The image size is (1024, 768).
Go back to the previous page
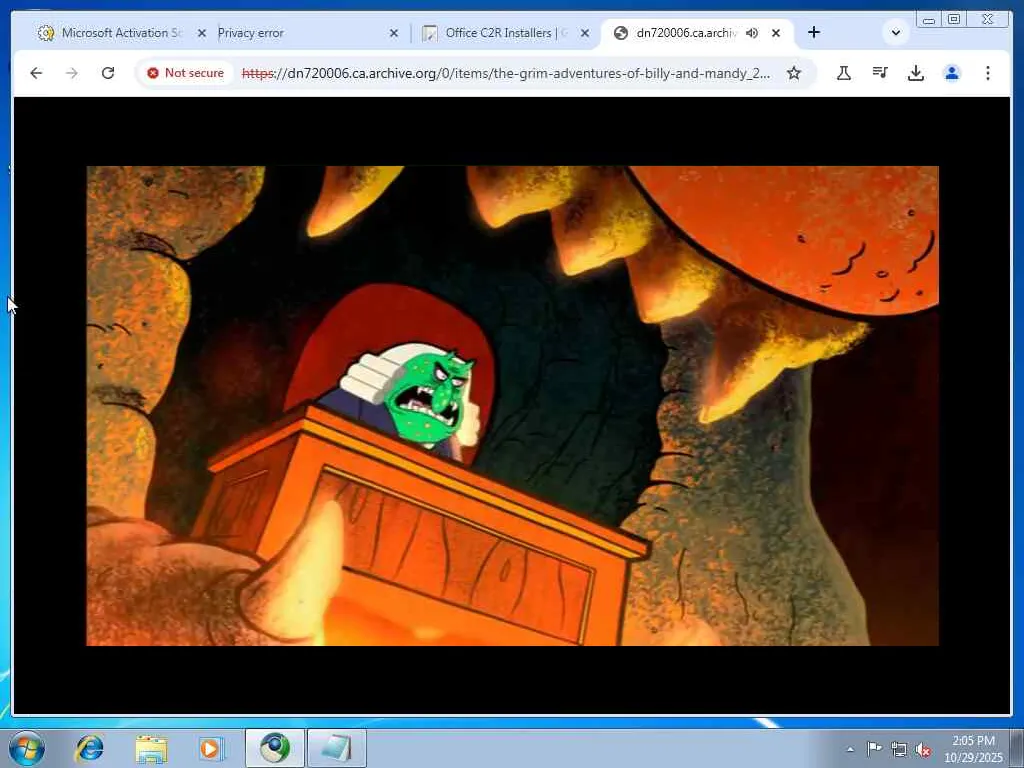click(x=36, y=73)
